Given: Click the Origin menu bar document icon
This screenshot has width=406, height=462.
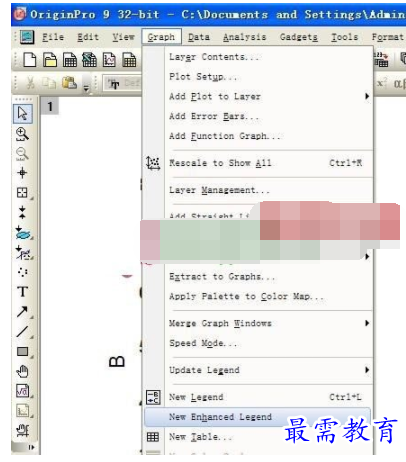Looking at the screenshot, I should pos(27,37).
